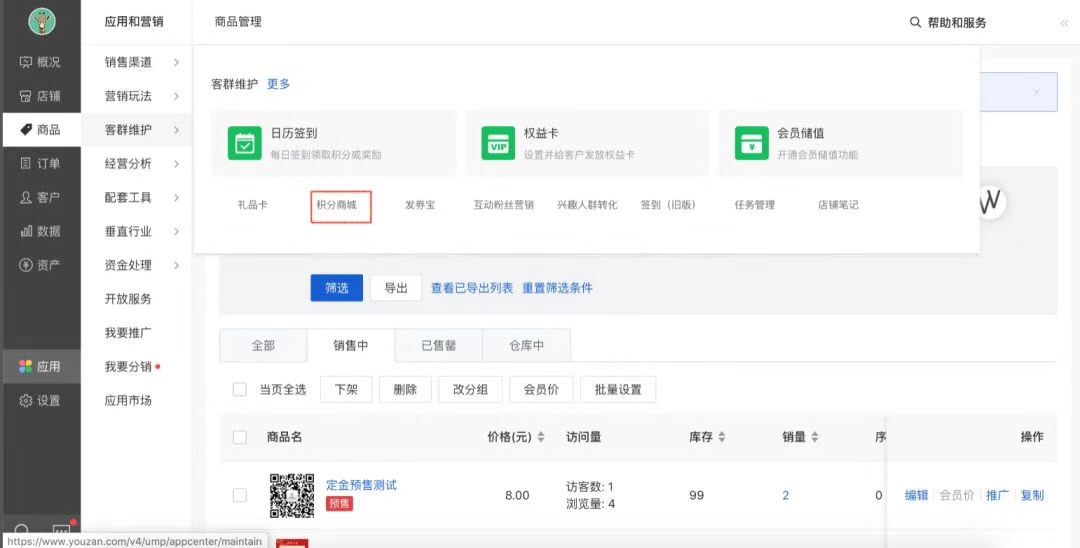Open the 查看已导出列表 link
The image size is (1080, 548).
pyautogui.click(x=472, y=288)
